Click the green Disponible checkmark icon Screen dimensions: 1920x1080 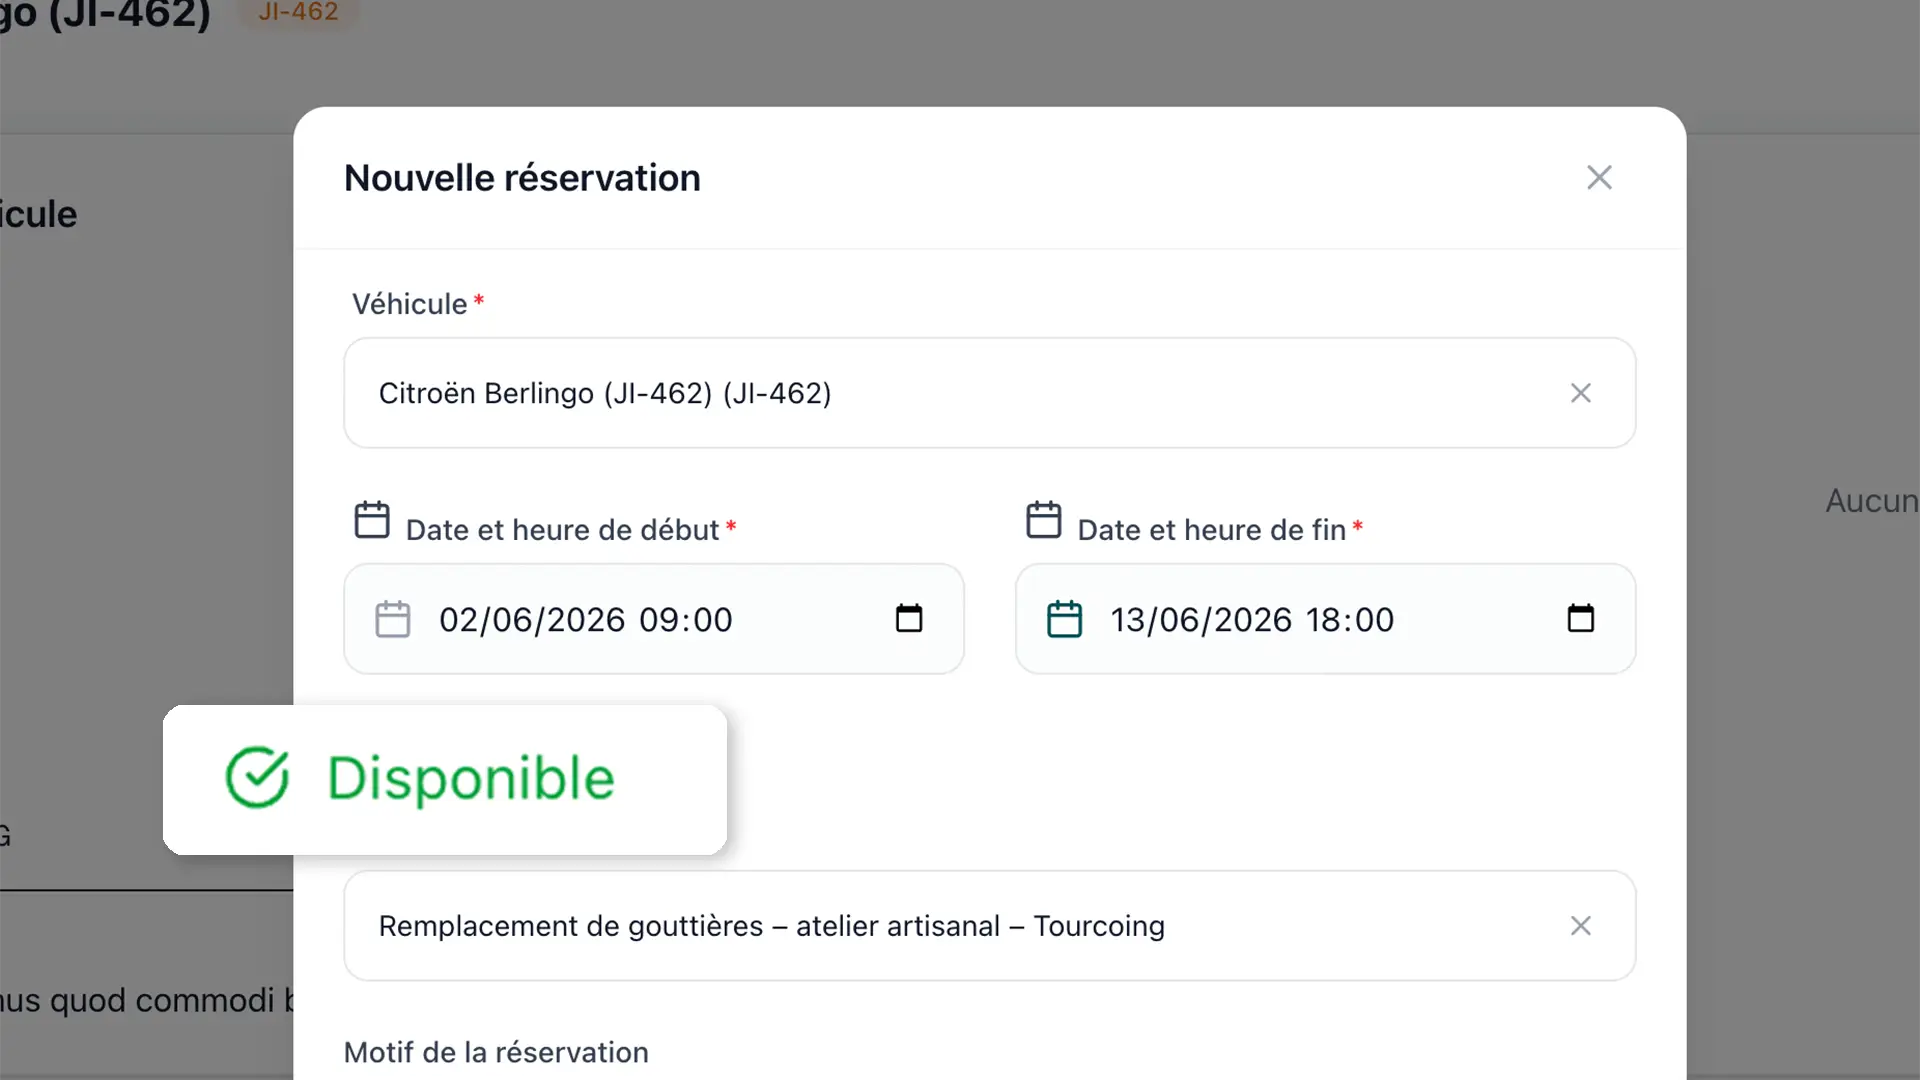257,777
